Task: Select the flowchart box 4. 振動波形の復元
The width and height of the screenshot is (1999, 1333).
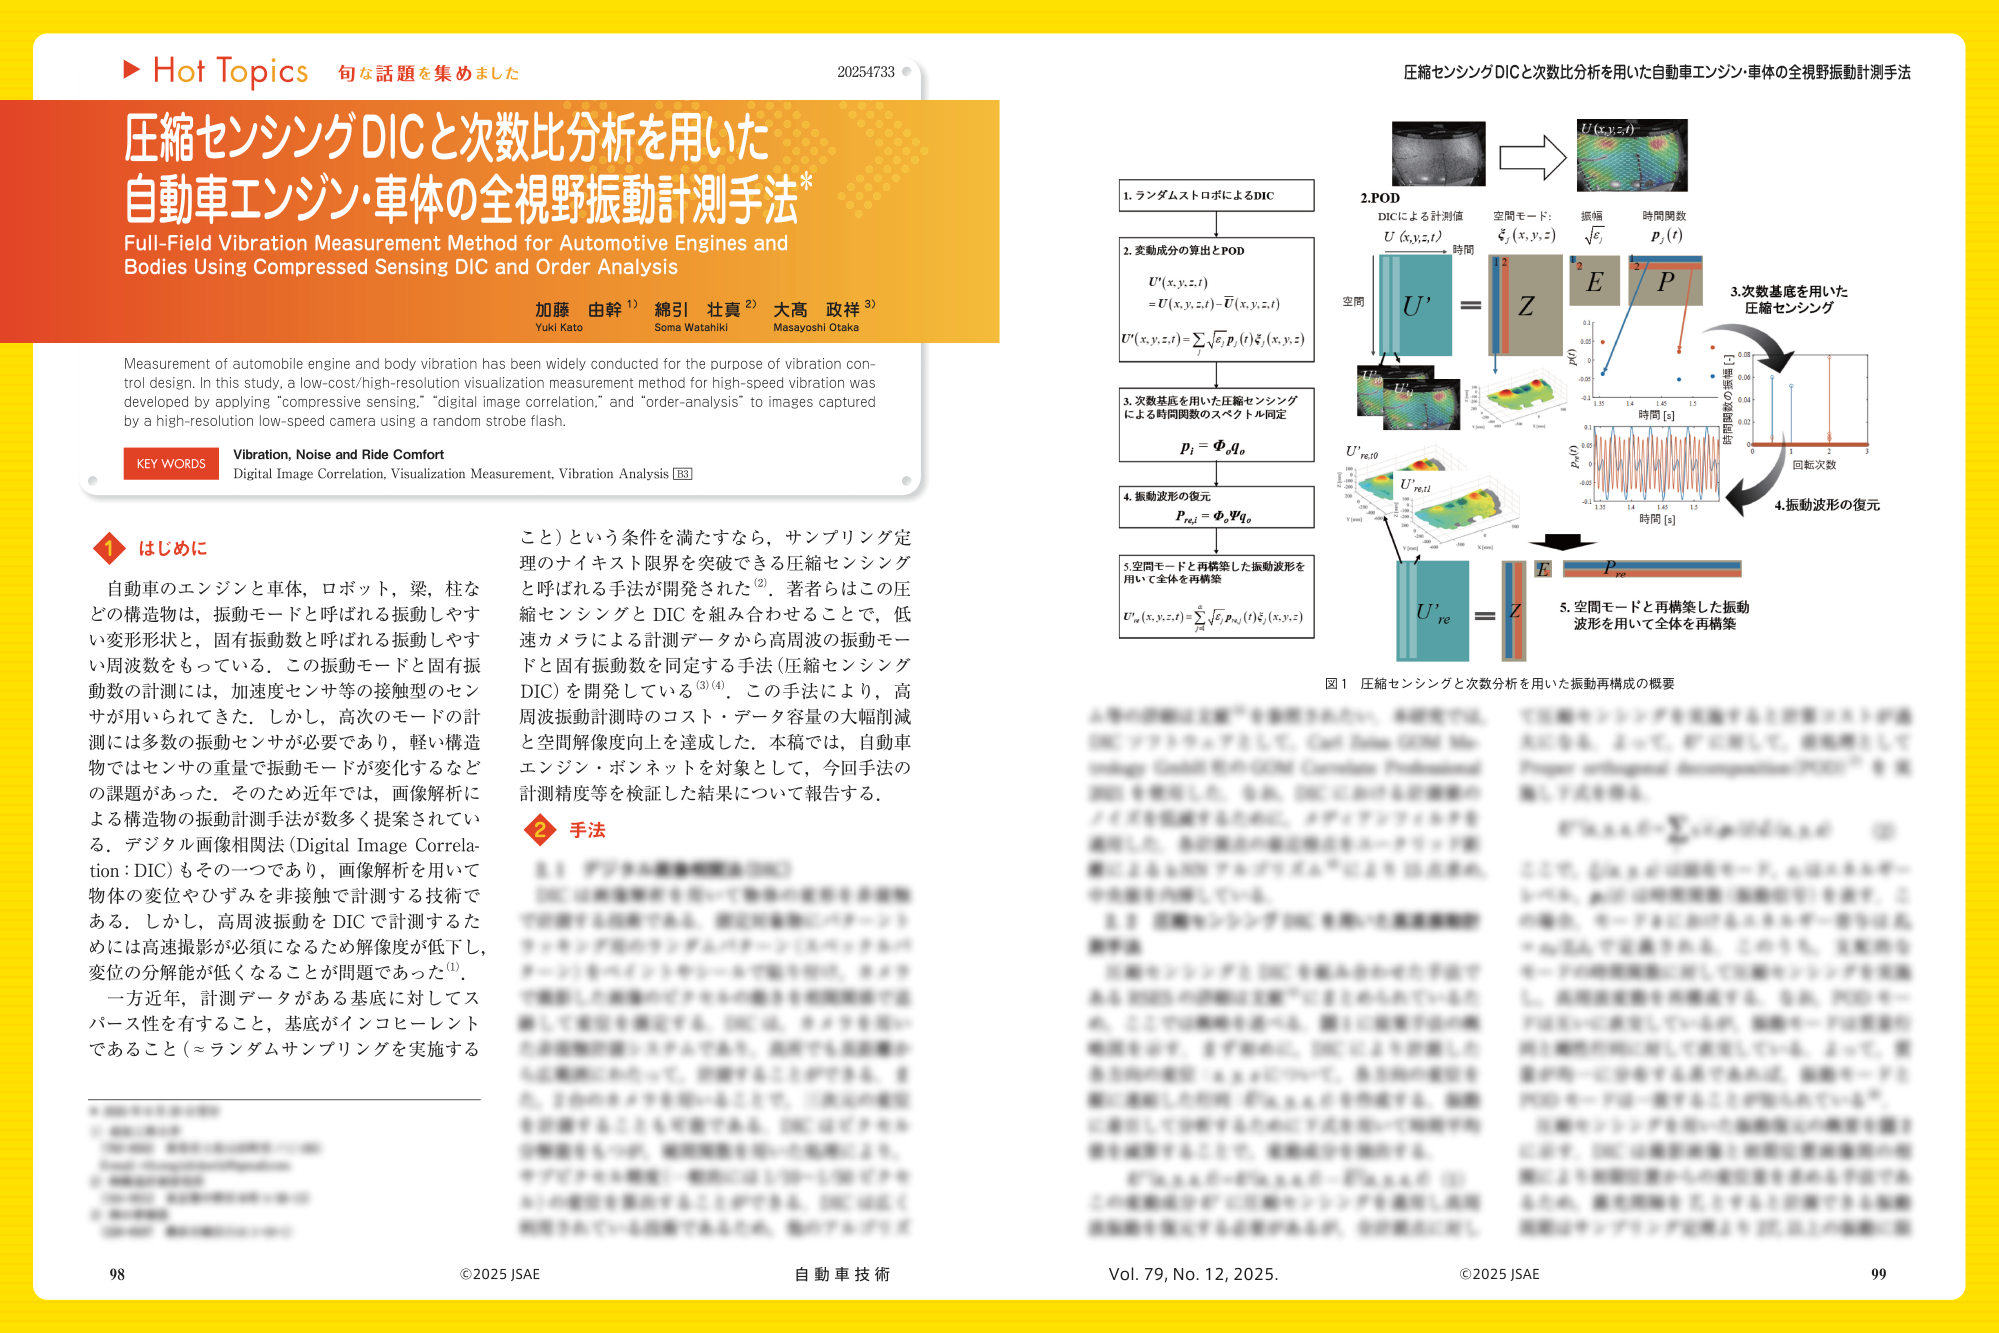Action: (1215, 506)
